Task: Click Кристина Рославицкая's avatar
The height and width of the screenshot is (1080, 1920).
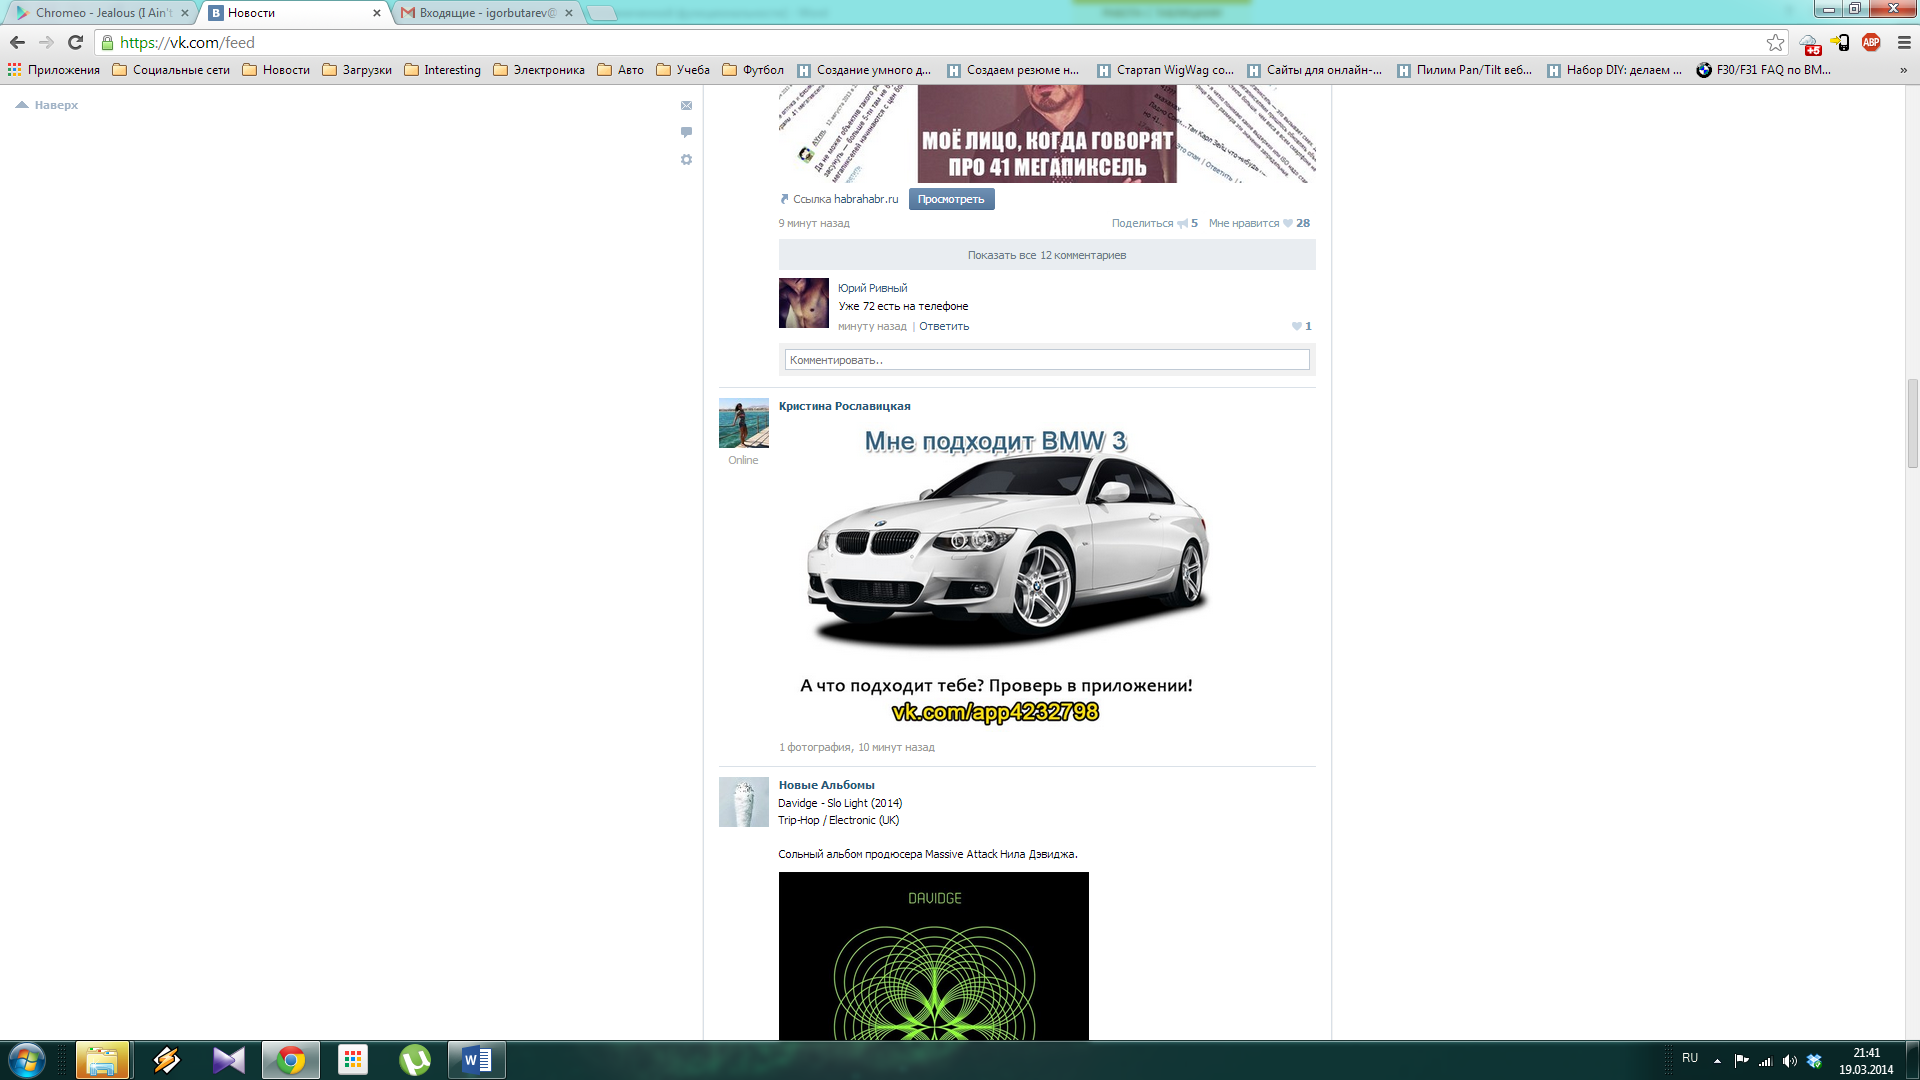Action: 744,423
